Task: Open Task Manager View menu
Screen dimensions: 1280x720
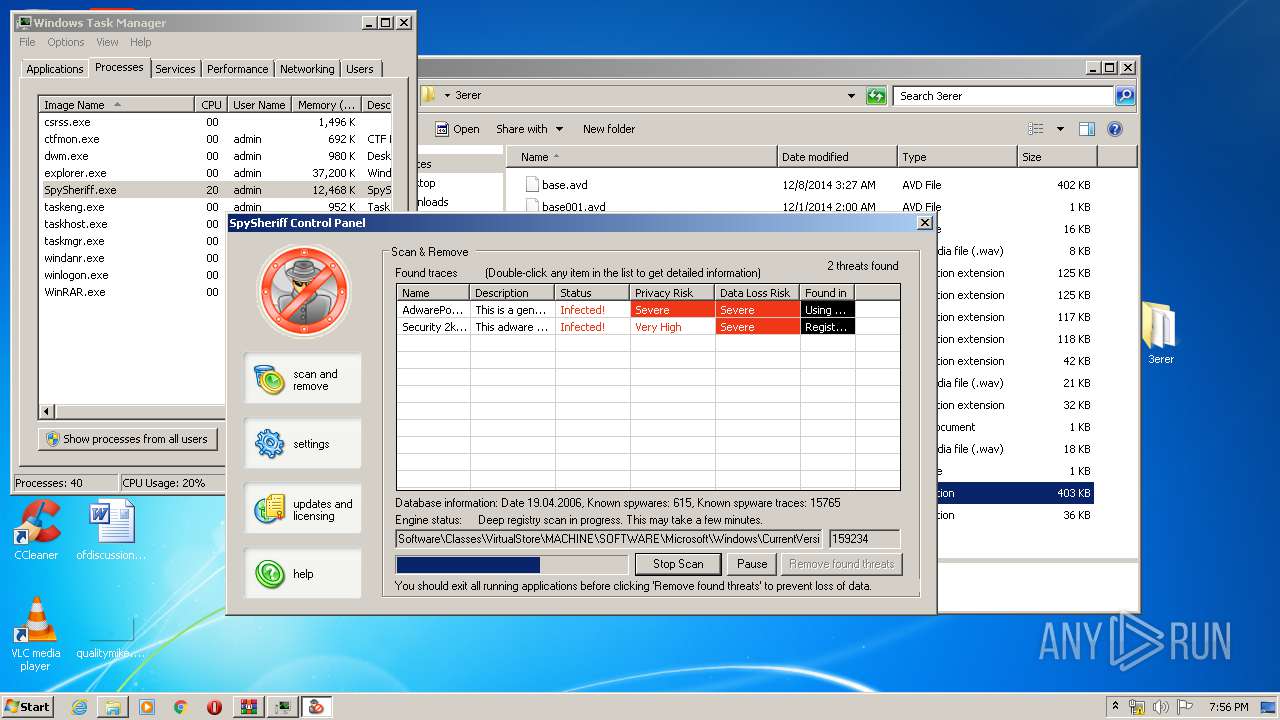Action: point(107,42)
